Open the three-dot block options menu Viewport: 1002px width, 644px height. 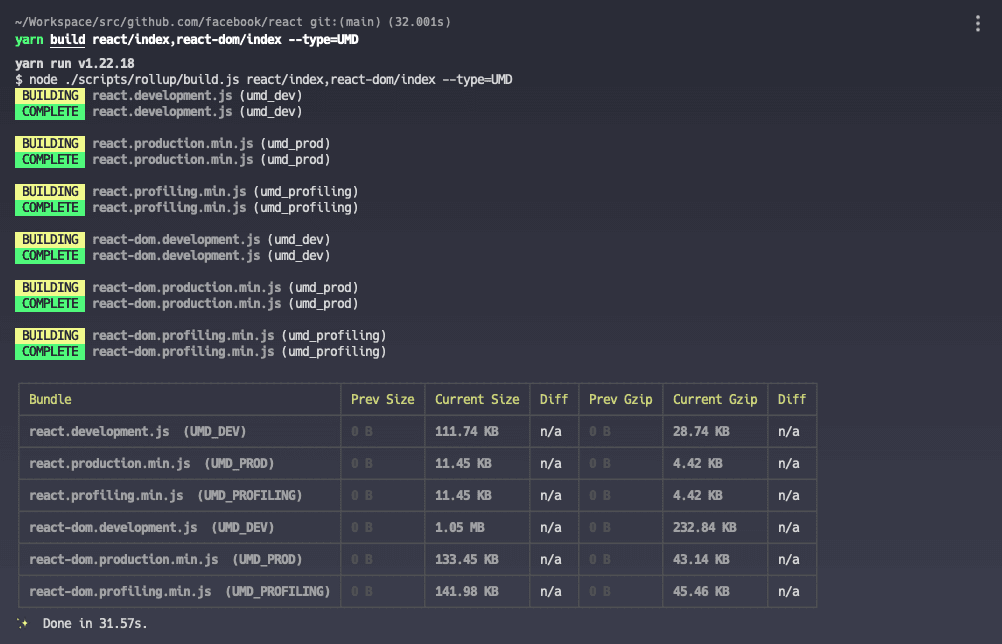pyautogui.click(x=977, y=24)
